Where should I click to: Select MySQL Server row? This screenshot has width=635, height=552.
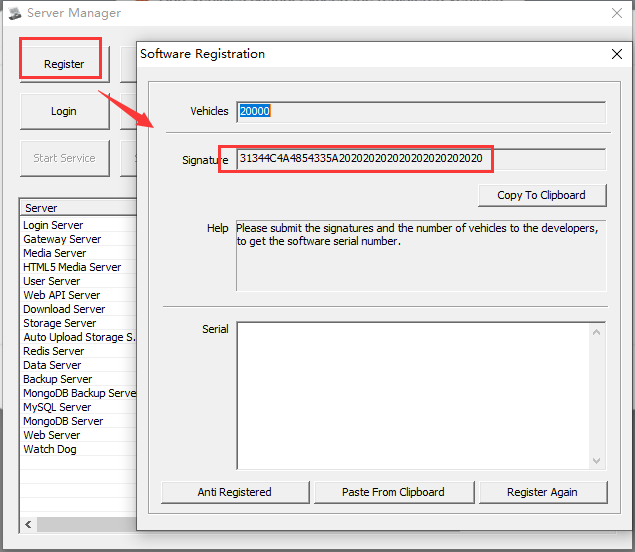[79, 407]
